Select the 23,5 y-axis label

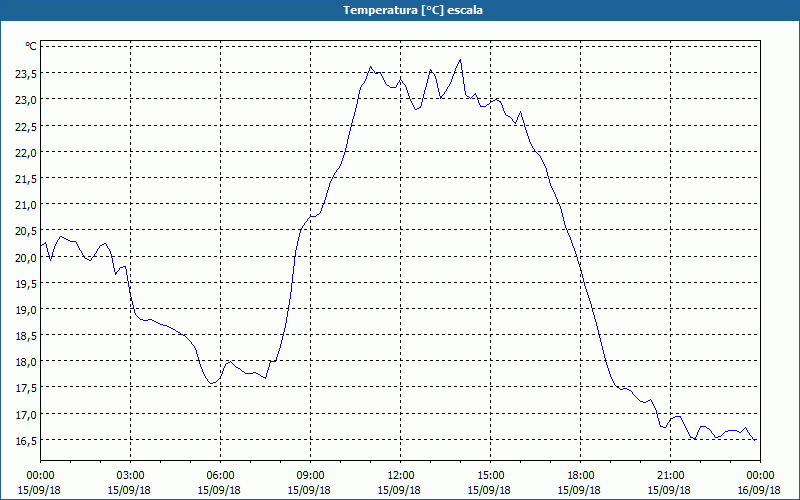point(26,74)
